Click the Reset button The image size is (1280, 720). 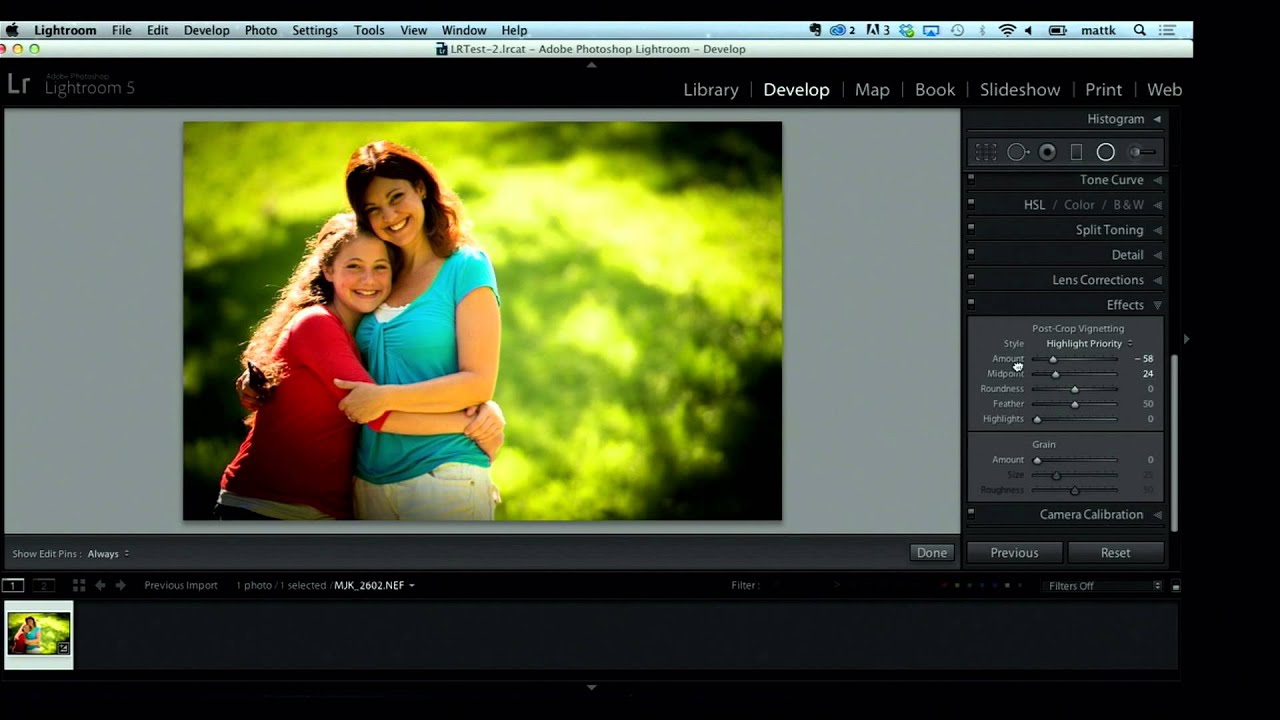tap(1115, 552)
